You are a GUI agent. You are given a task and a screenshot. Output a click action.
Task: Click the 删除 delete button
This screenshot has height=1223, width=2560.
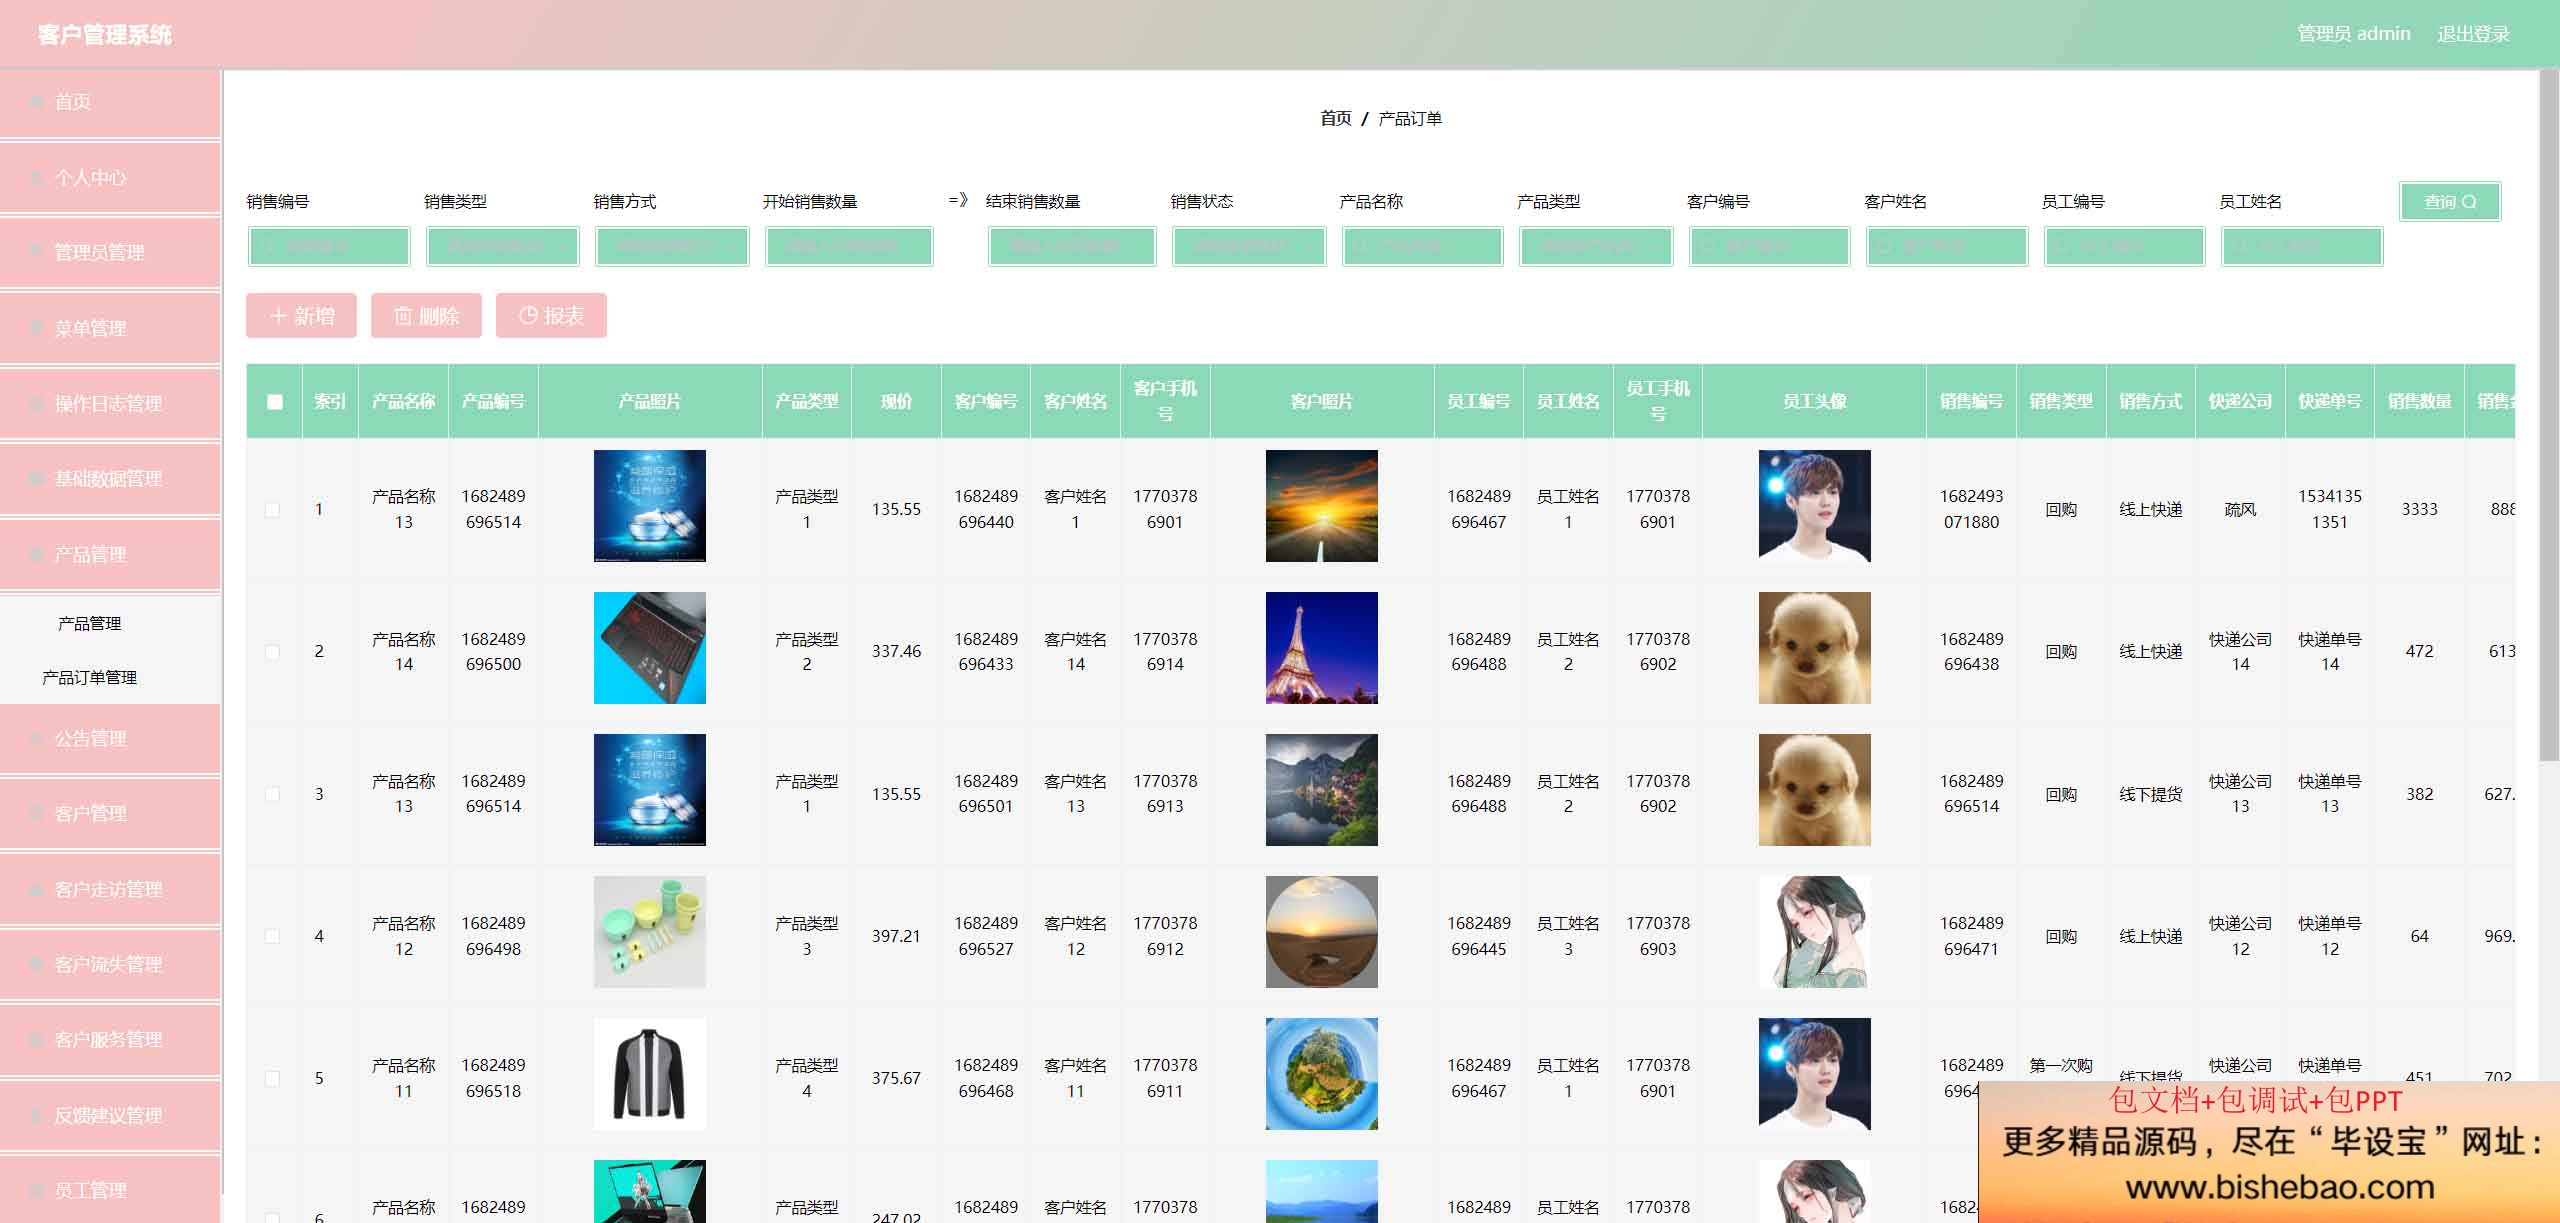426,316
